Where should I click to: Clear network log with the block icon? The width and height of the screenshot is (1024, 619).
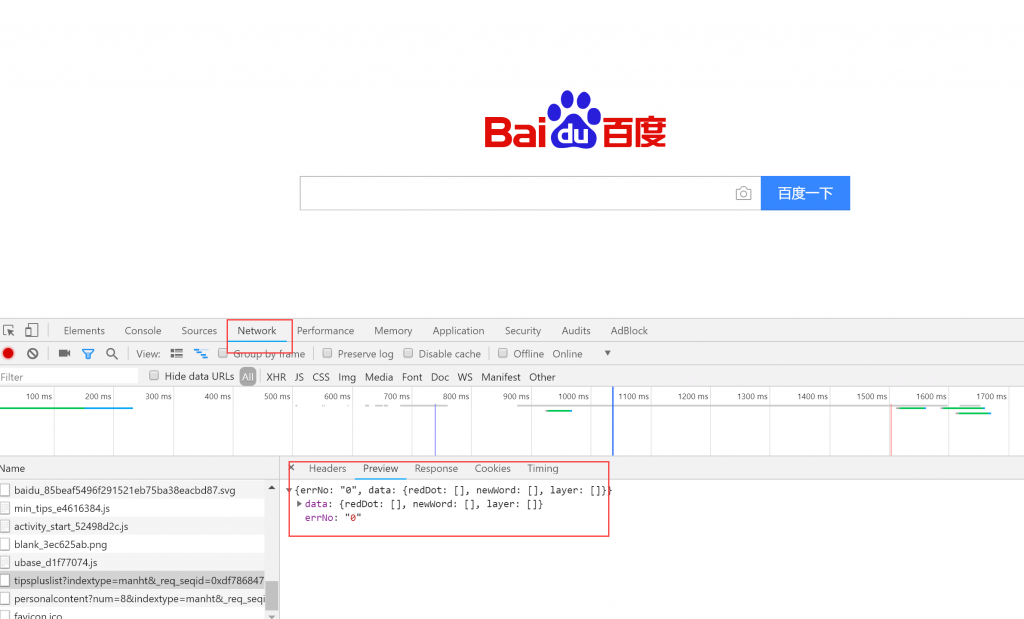point(33,353)
